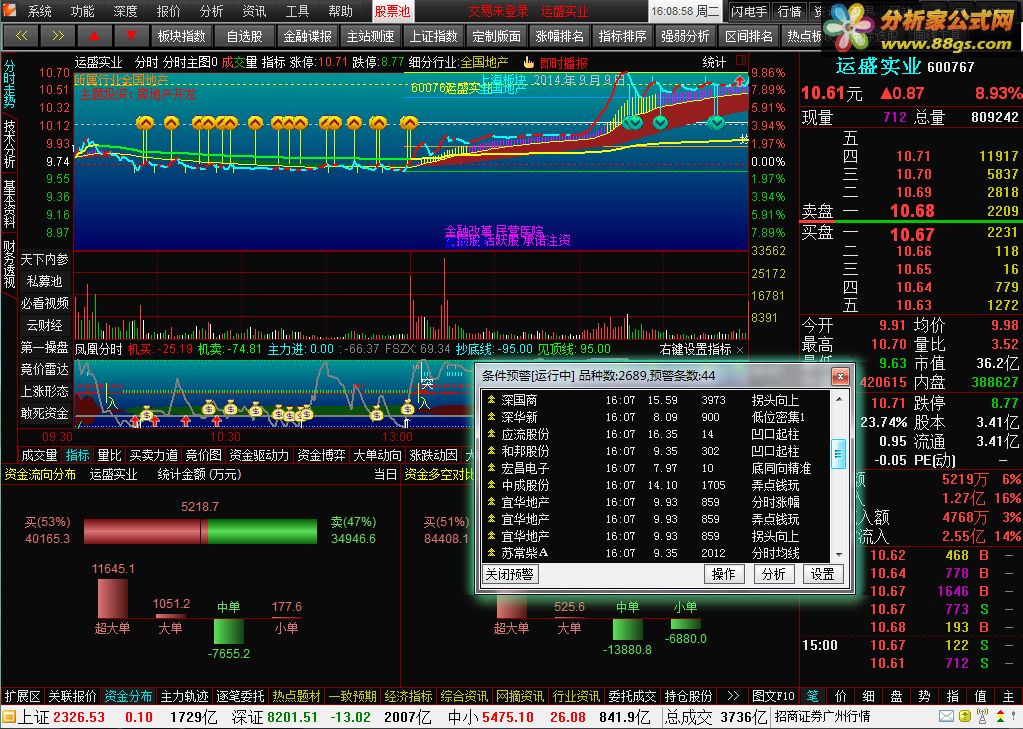Click the 闪电手 button
Screen dimensions: 1023x729
(749, 11)
